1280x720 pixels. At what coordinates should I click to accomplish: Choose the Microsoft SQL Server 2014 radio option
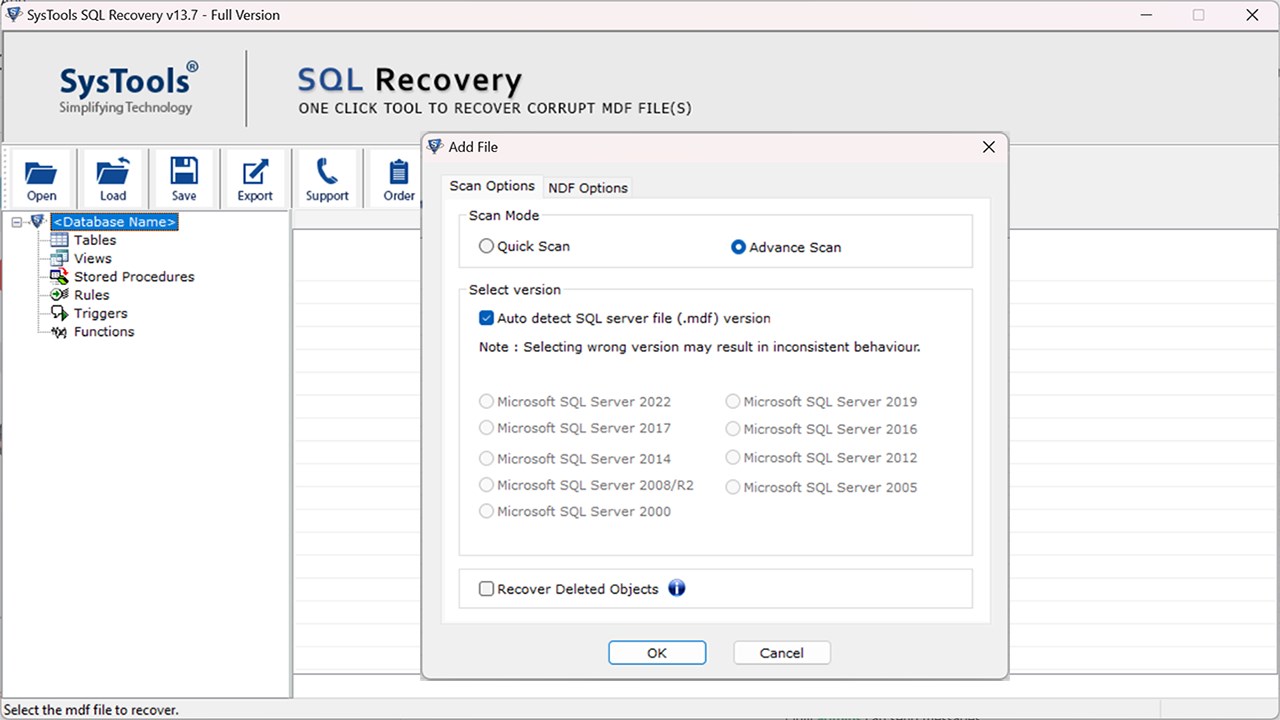click(486, 459)
